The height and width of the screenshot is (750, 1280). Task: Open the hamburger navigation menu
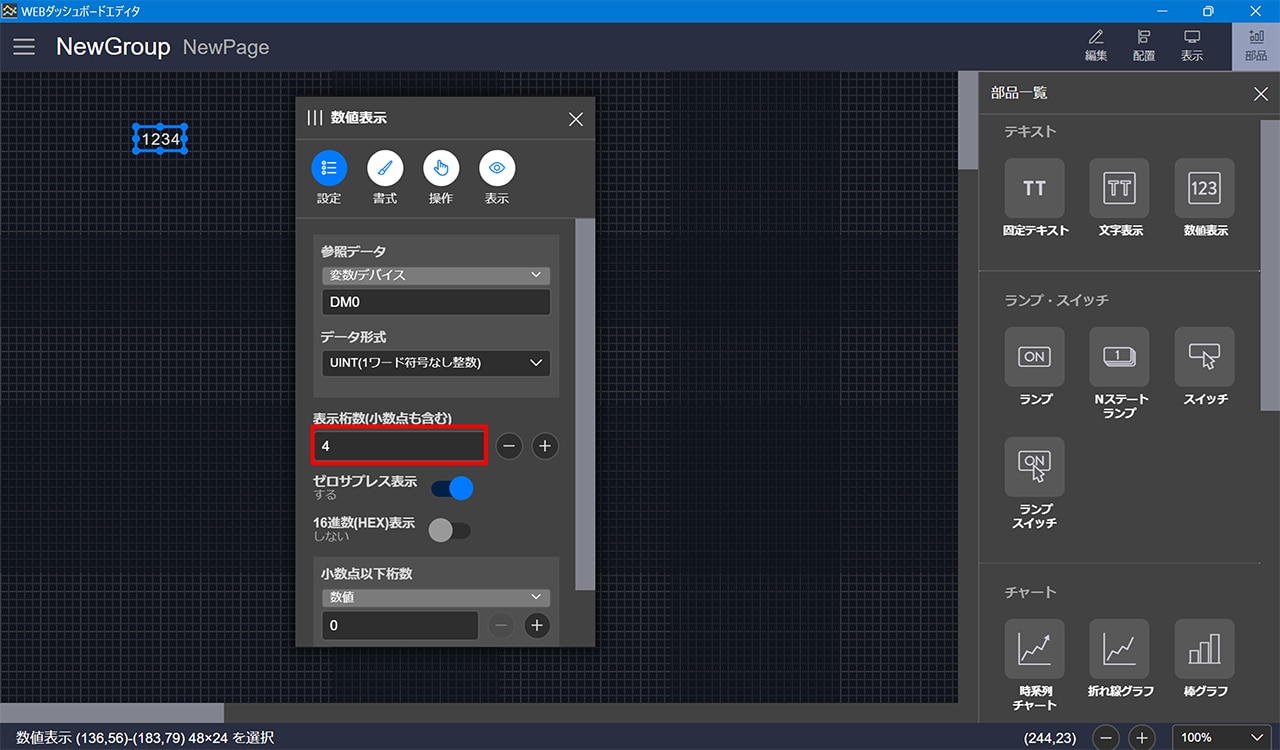coord(24,47)
